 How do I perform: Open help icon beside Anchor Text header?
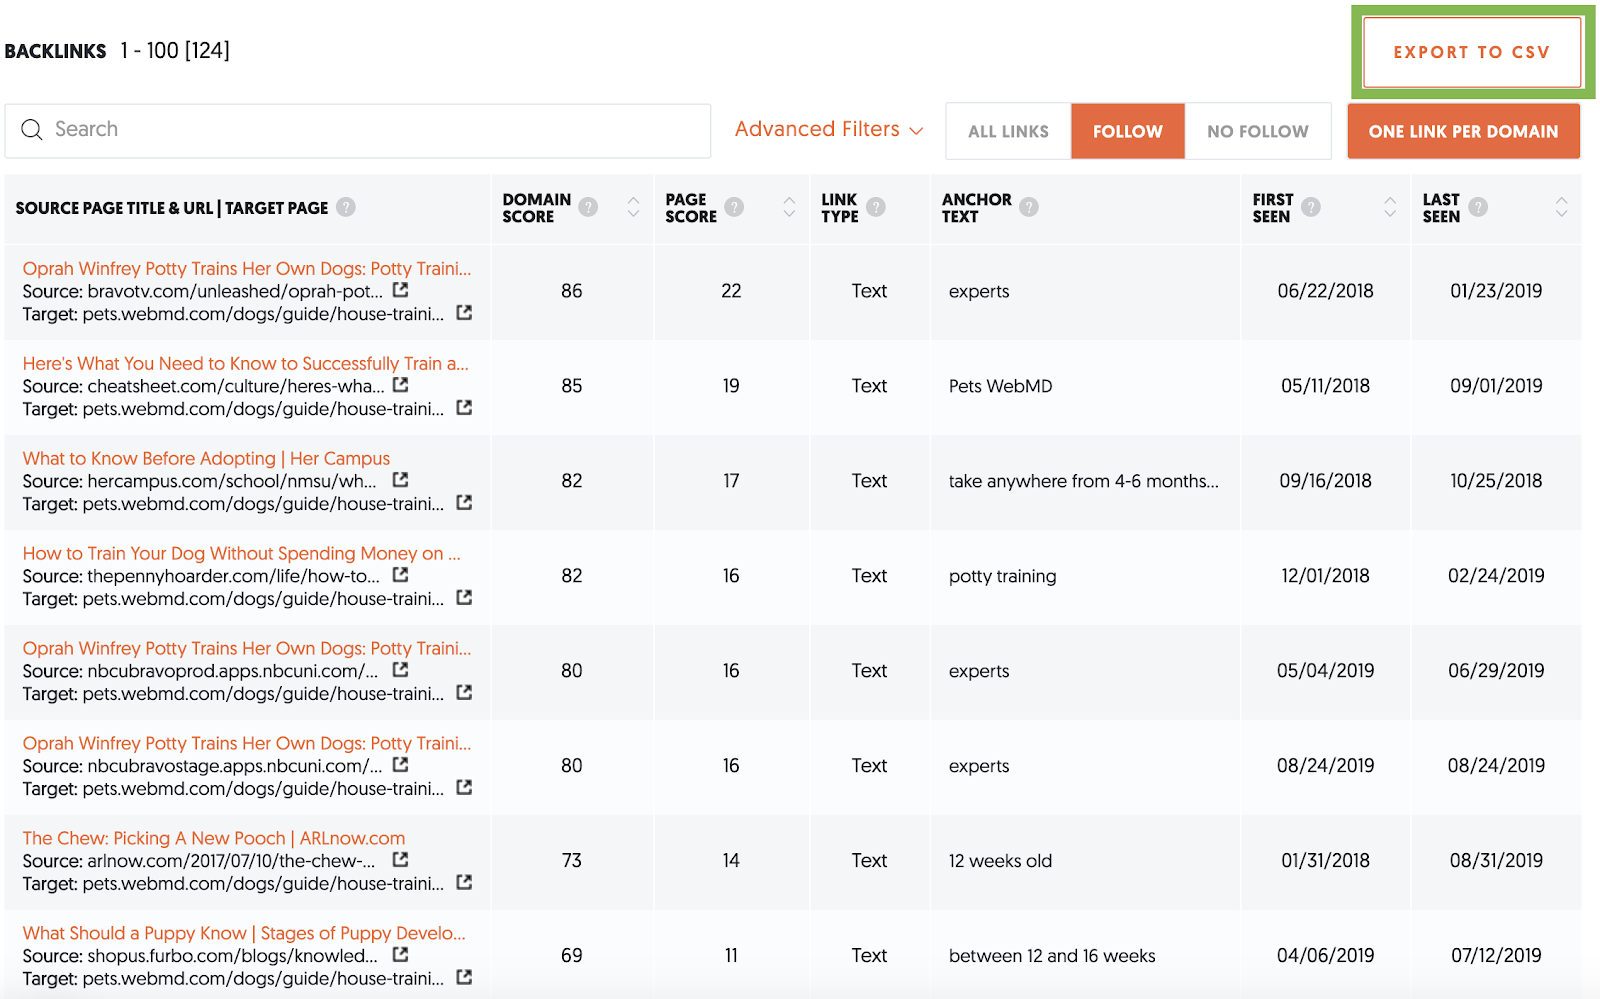1029,207
